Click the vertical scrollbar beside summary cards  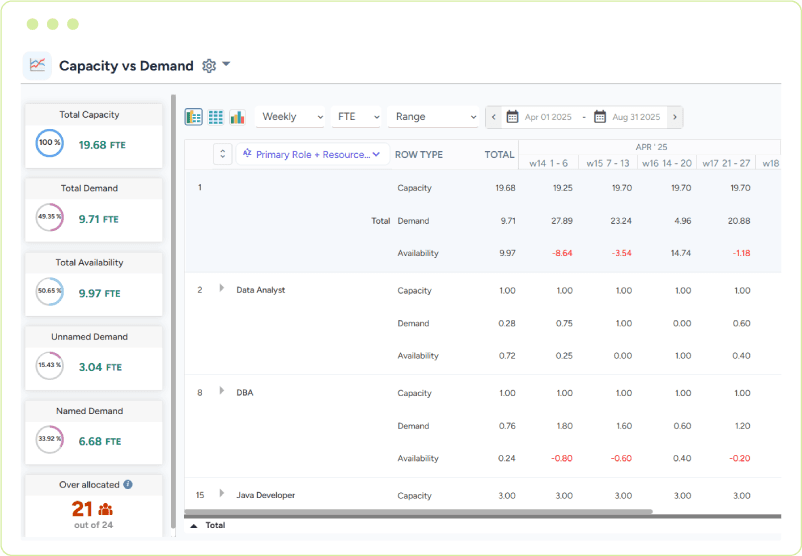click(x=173, y=312)
